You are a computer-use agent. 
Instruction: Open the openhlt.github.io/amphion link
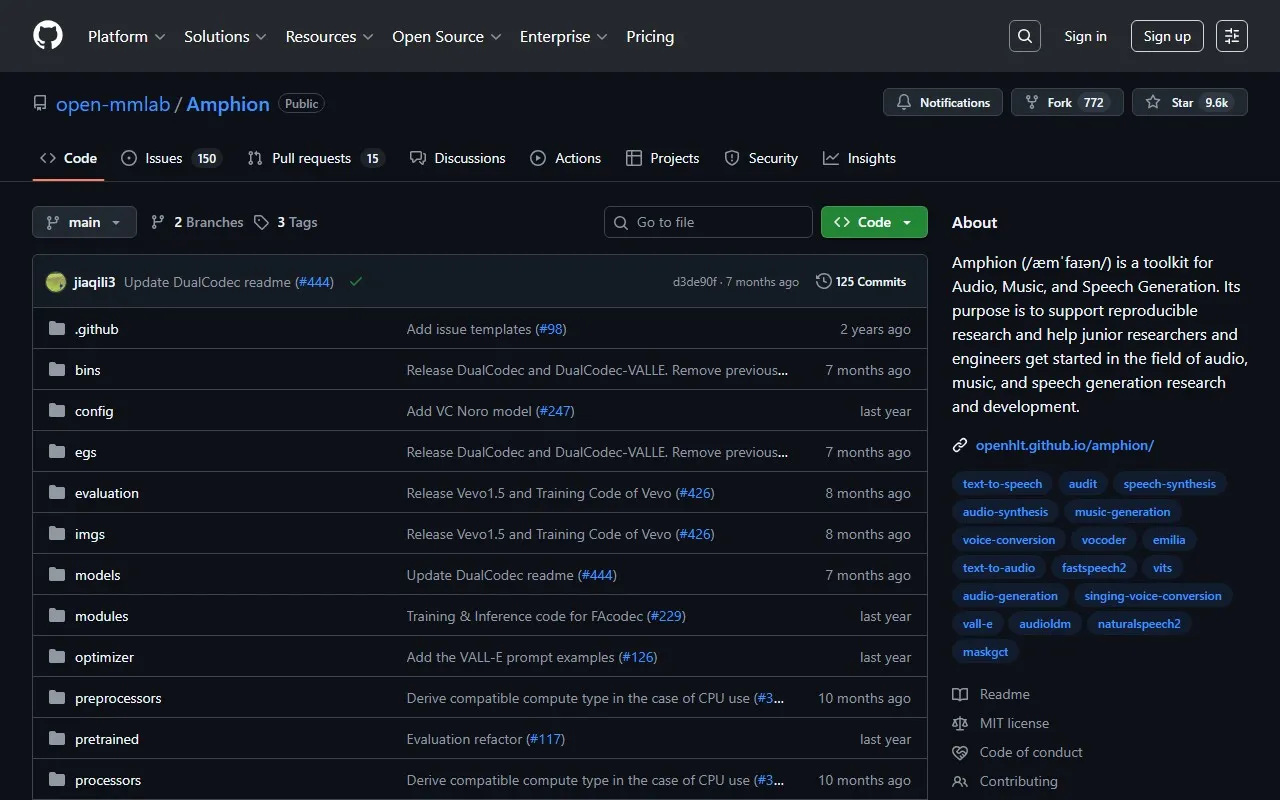pyautogui.click(x=1064, y=445)
